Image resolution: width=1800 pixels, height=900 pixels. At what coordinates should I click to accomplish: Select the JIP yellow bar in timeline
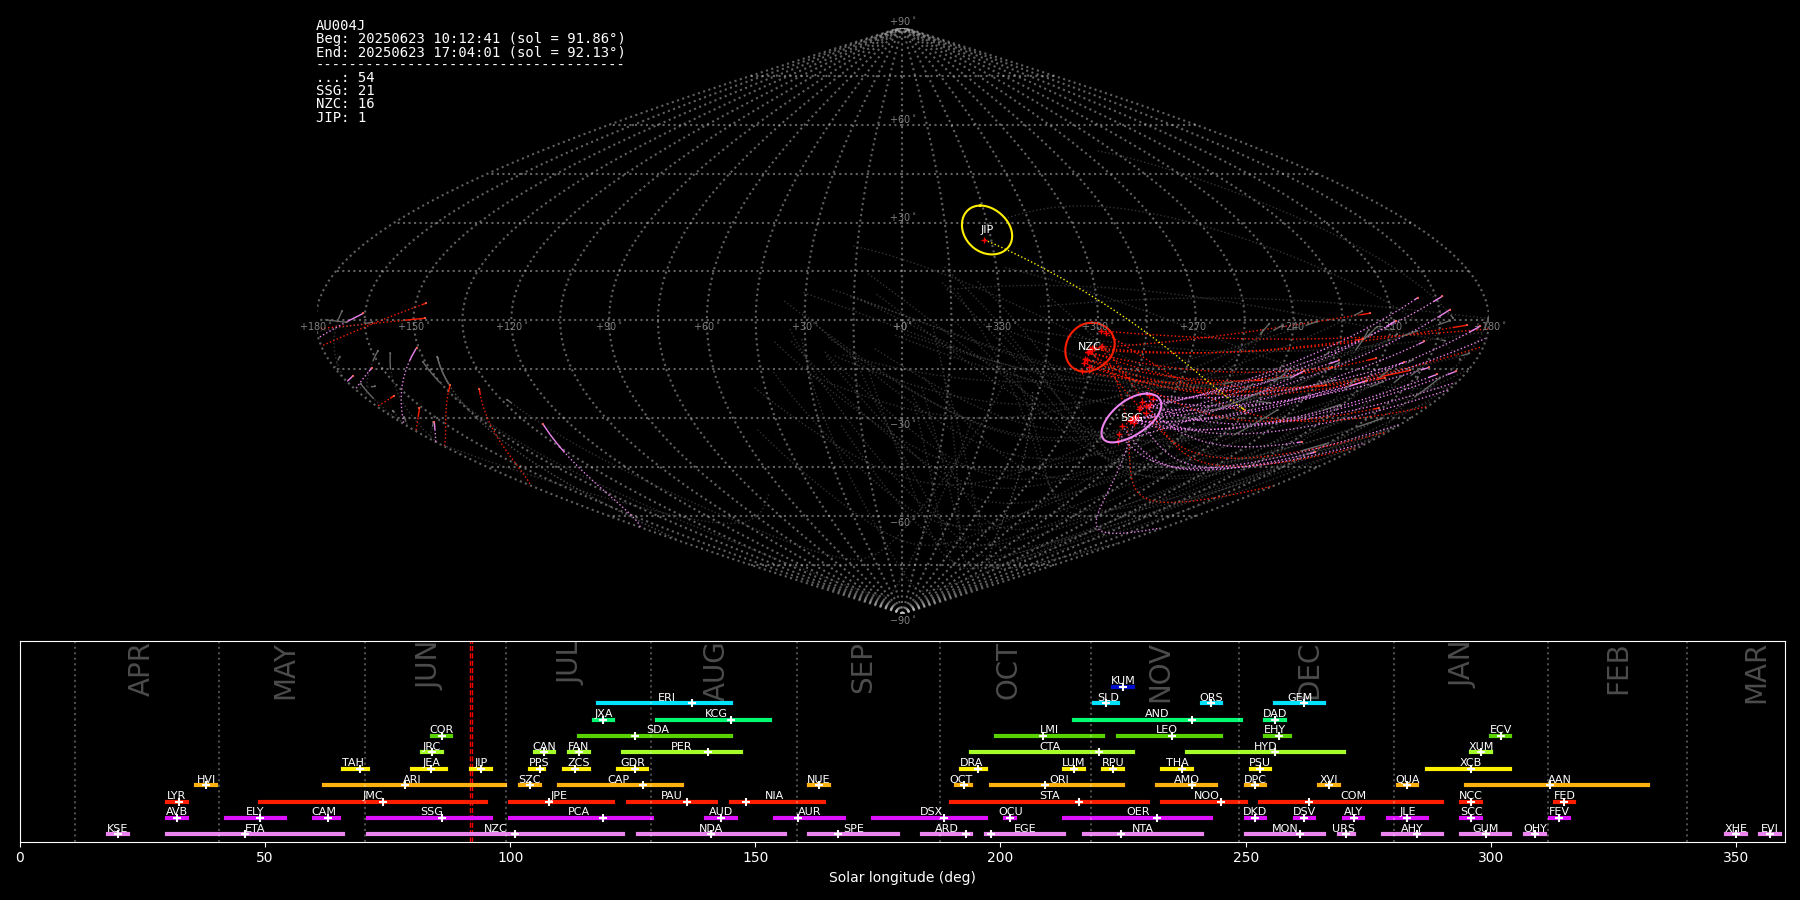[481, 769]
